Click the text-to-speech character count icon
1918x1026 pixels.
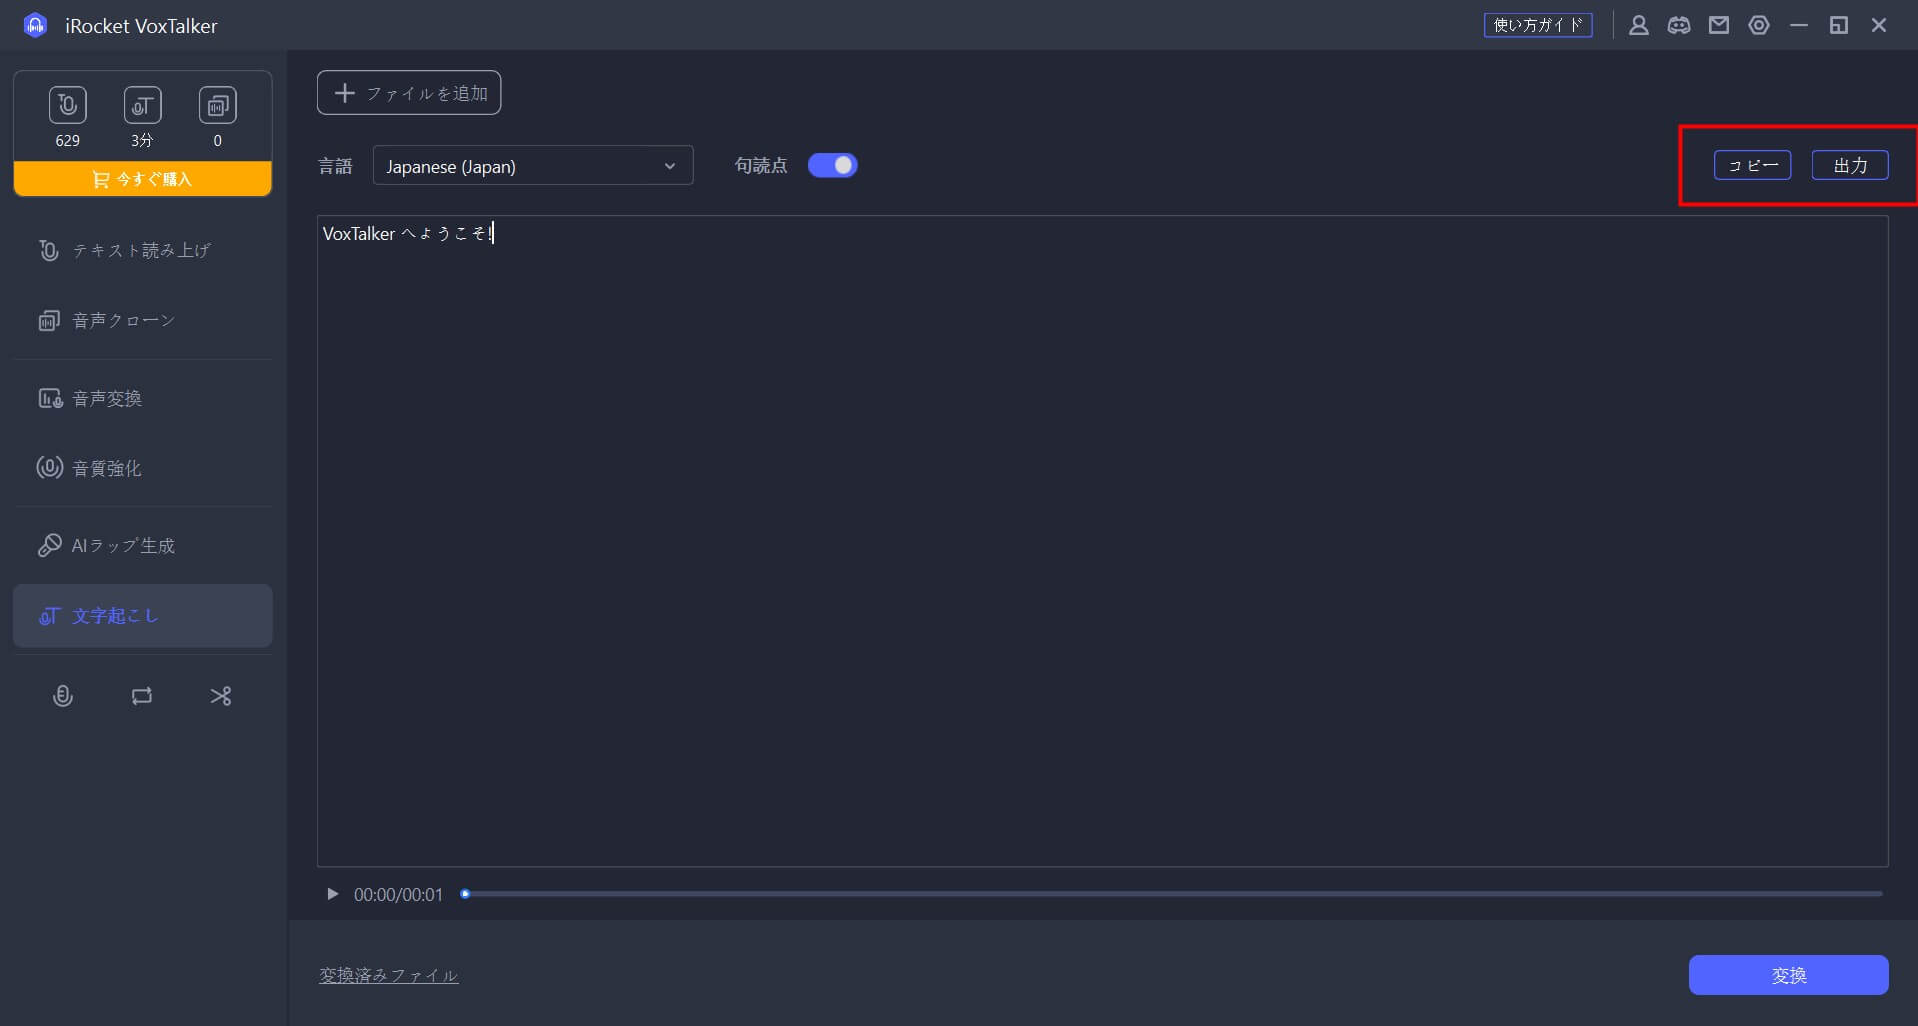point(68,105)
